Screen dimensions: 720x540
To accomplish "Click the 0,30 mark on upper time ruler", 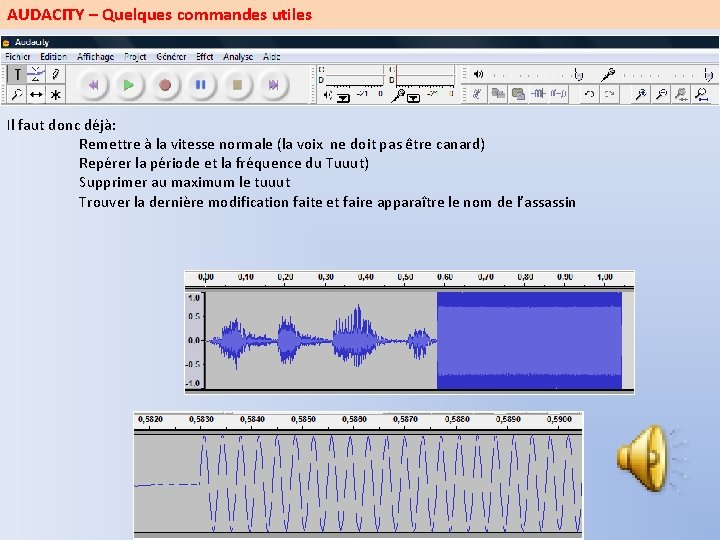I will [x=326, y=277].
